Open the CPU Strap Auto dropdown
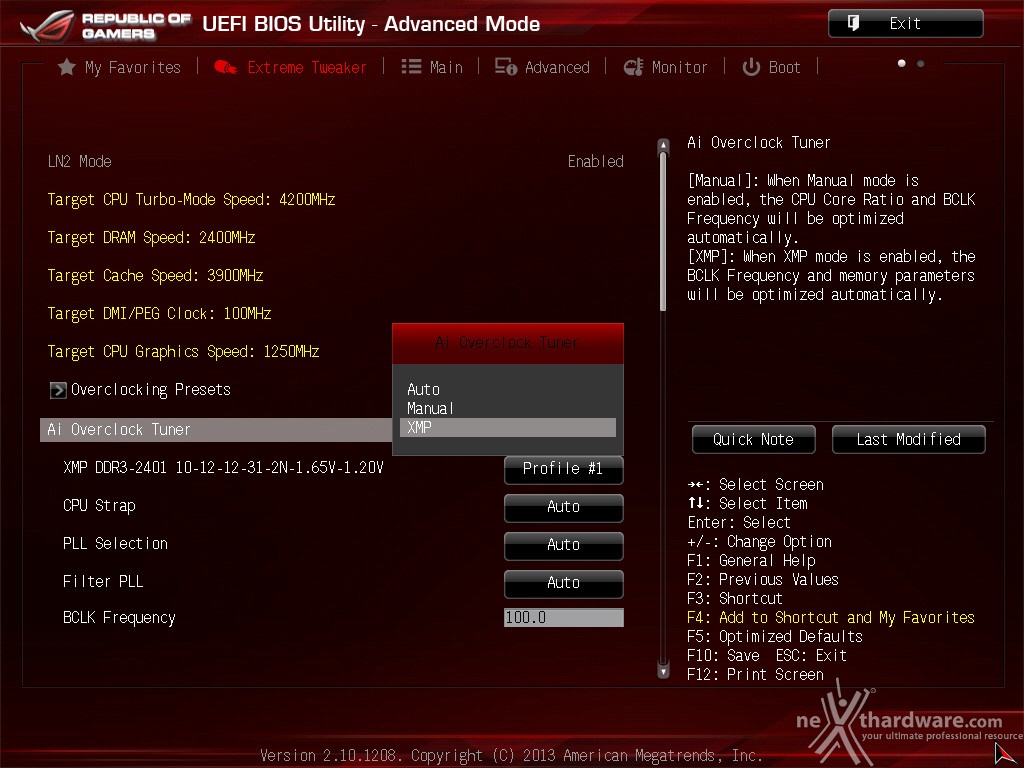 [564, 507]
